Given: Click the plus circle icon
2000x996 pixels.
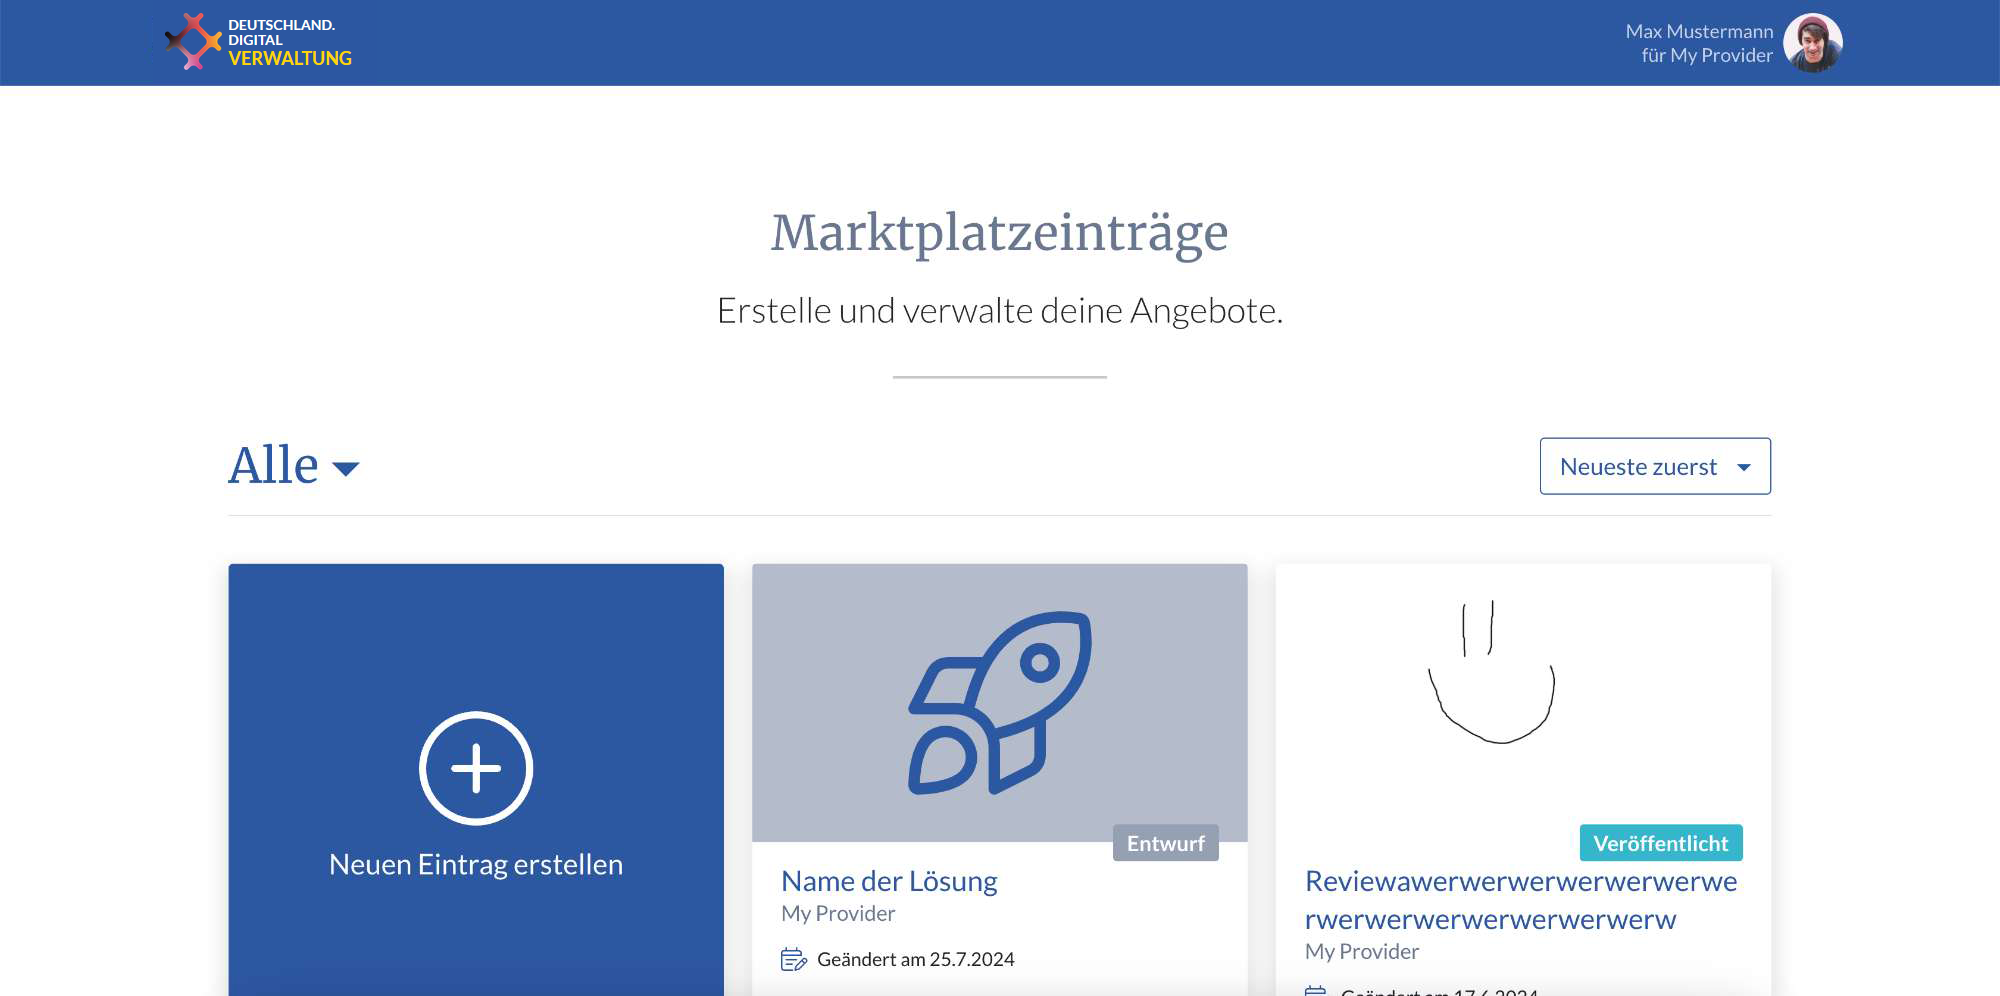Looking at the screenshot, I should coord(476,768).
